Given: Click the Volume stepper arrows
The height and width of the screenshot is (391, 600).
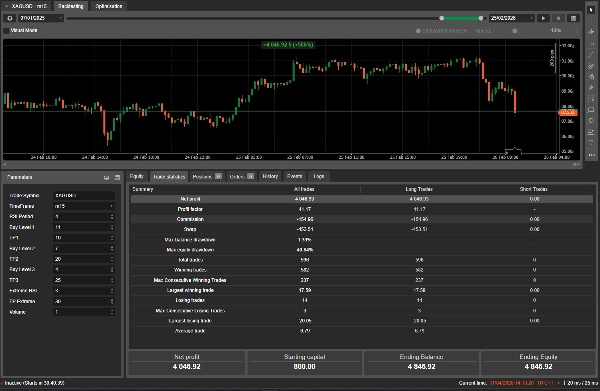Looking at the screenshot, I should point(112,312).
